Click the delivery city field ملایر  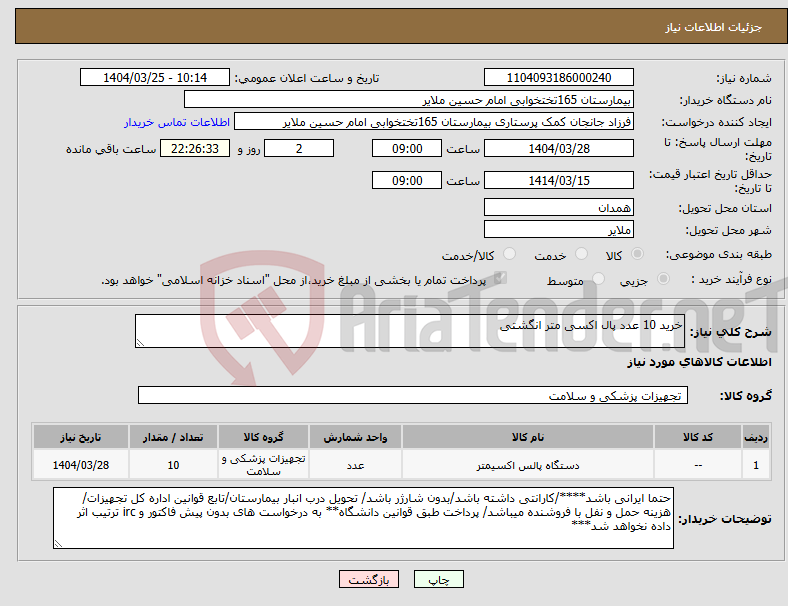(x=558, y=229)
